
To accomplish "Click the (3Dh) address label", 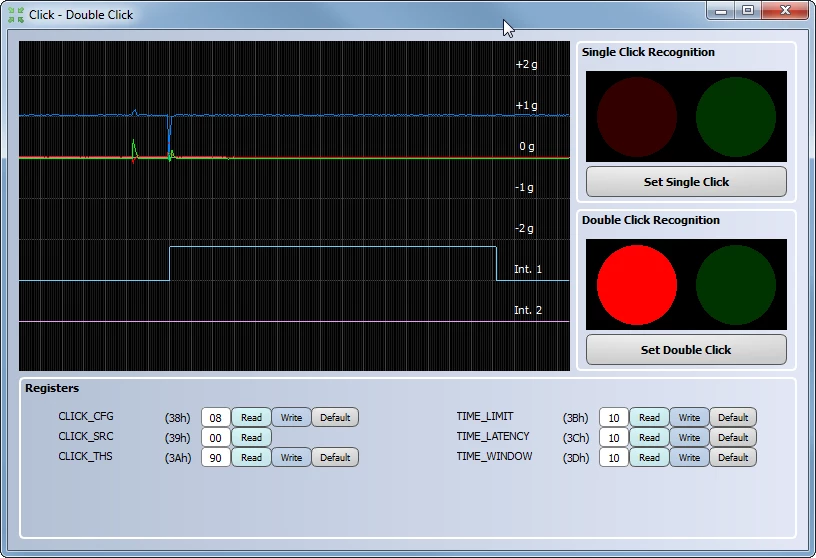I will [x=576, y=458].
